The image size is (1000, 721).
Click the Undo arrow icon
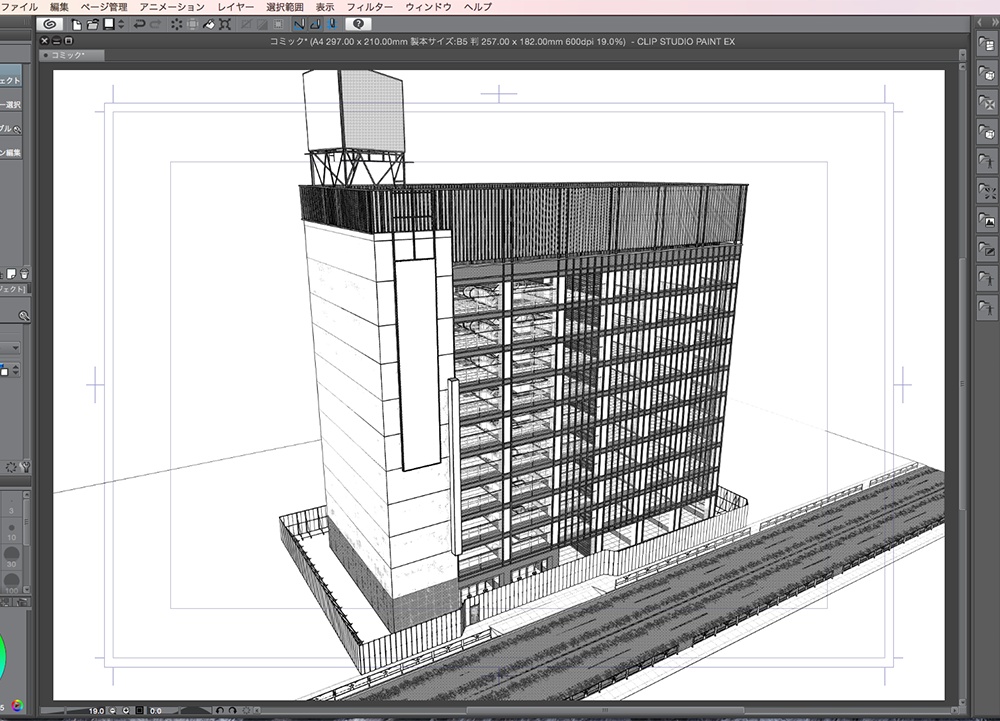coord(139,24)
